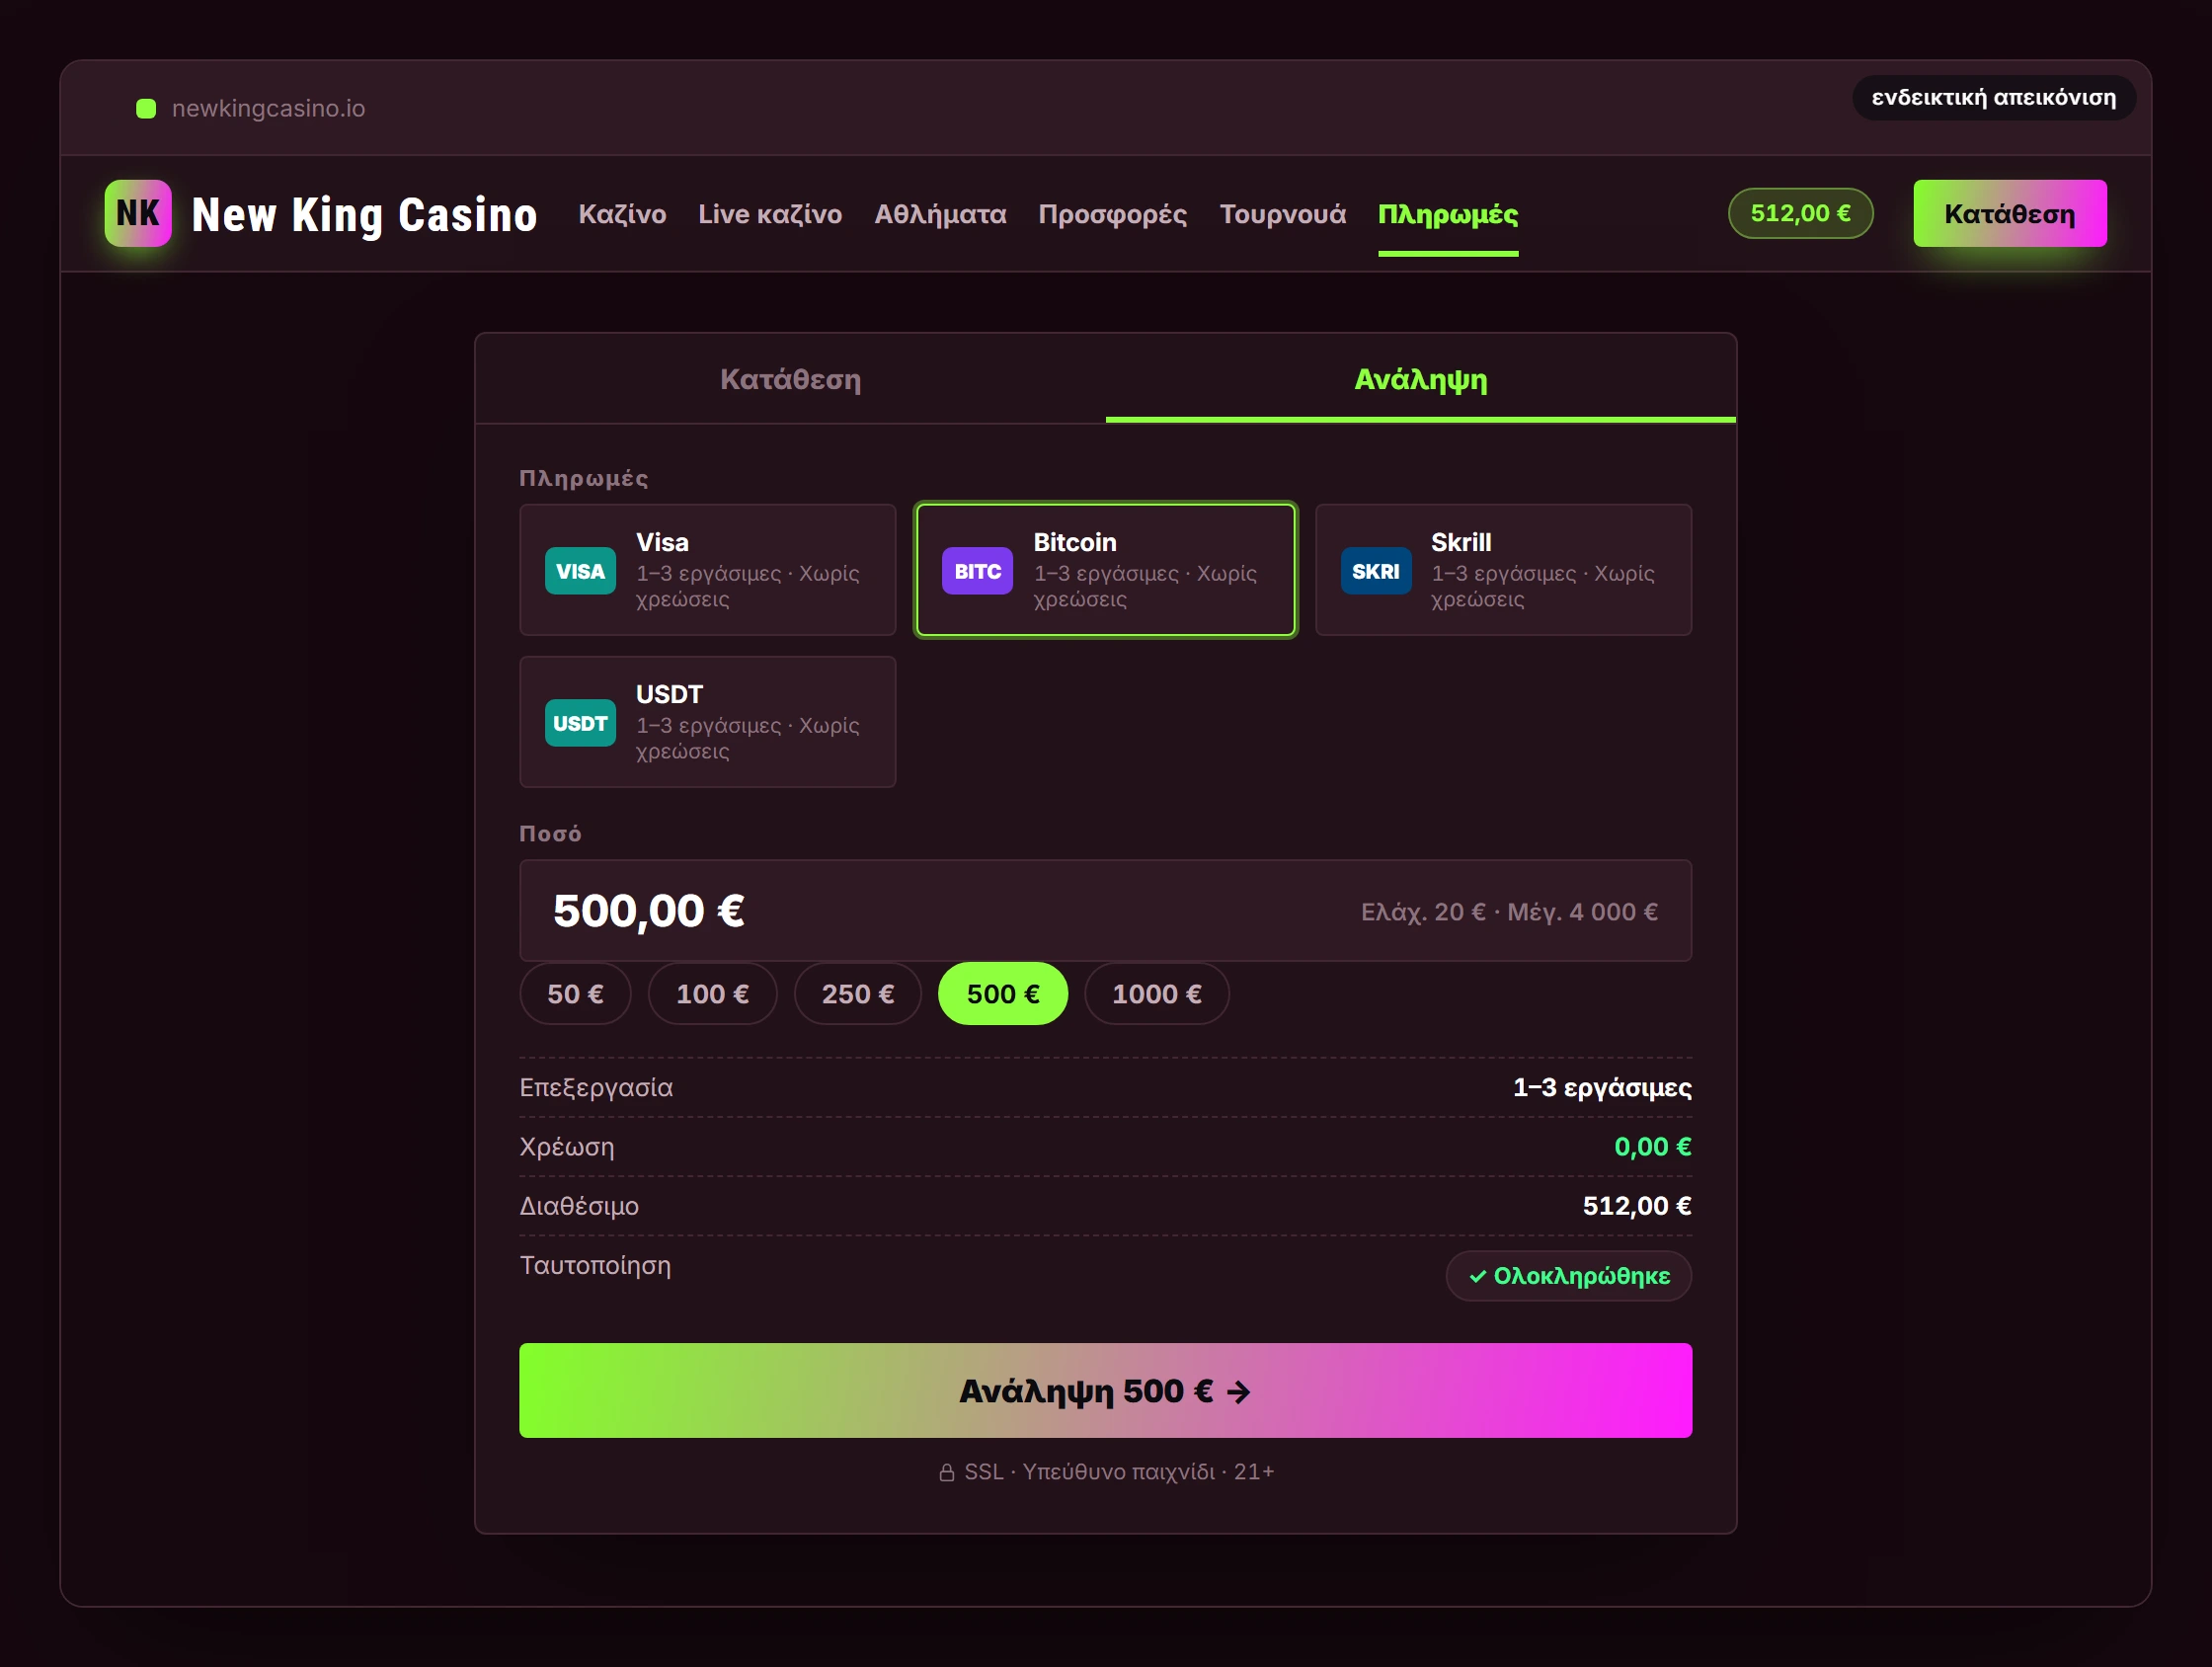
Task: Open the Ανάληψη tab
Action: 1420,379
